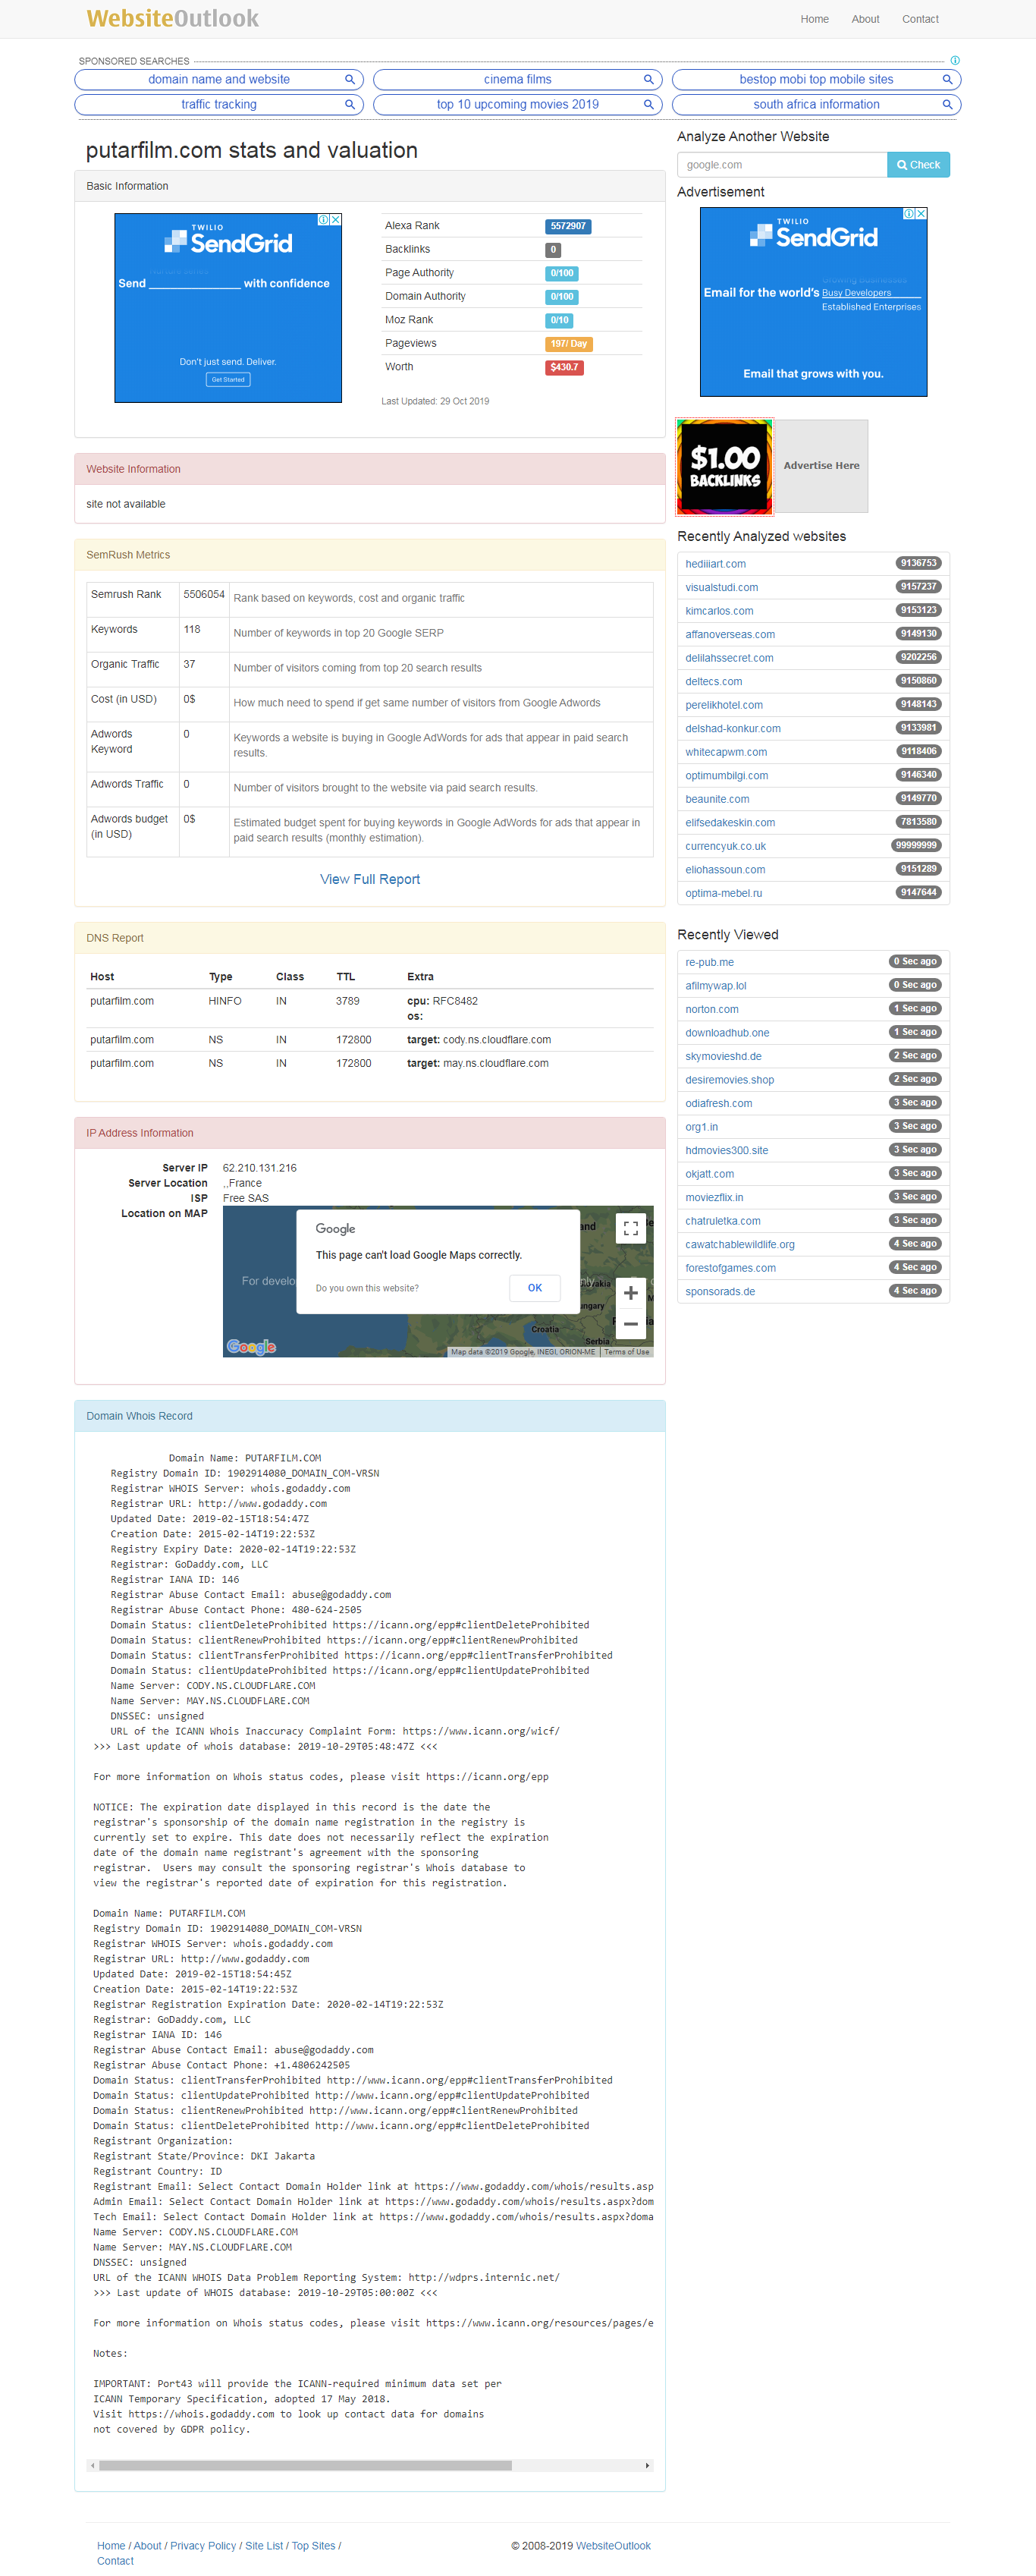Open skymovieshd.de link

click(x=723, y=1056)
